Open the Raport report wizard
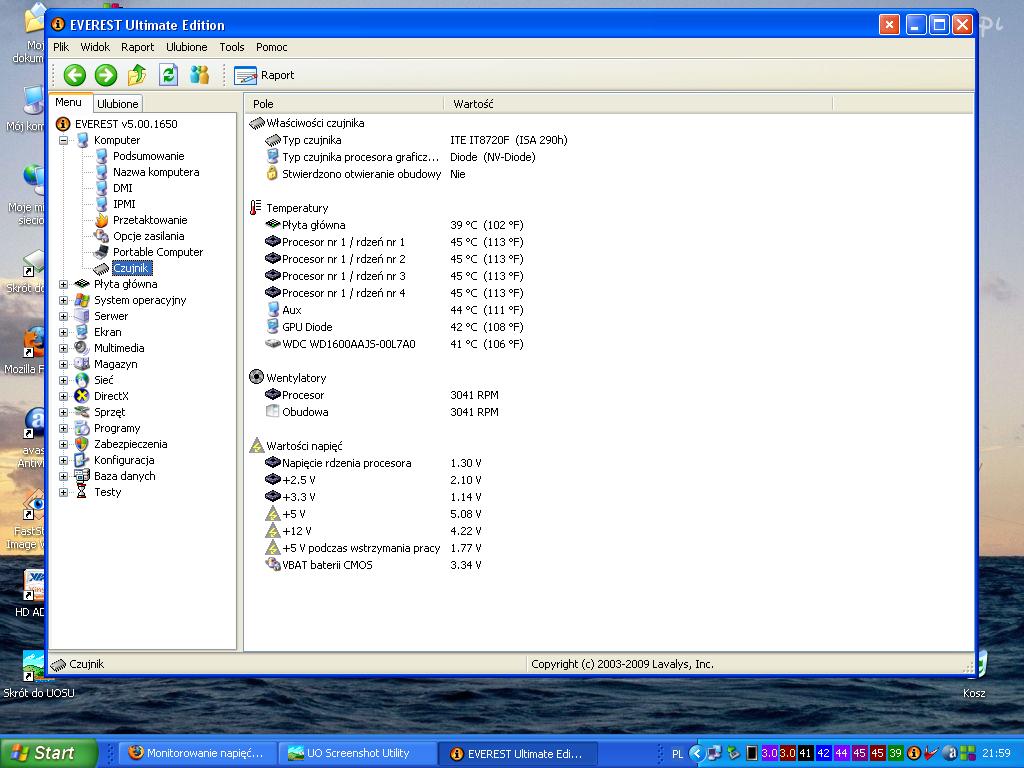Viewport: 1024px width, 768px height. coord(264,75)
